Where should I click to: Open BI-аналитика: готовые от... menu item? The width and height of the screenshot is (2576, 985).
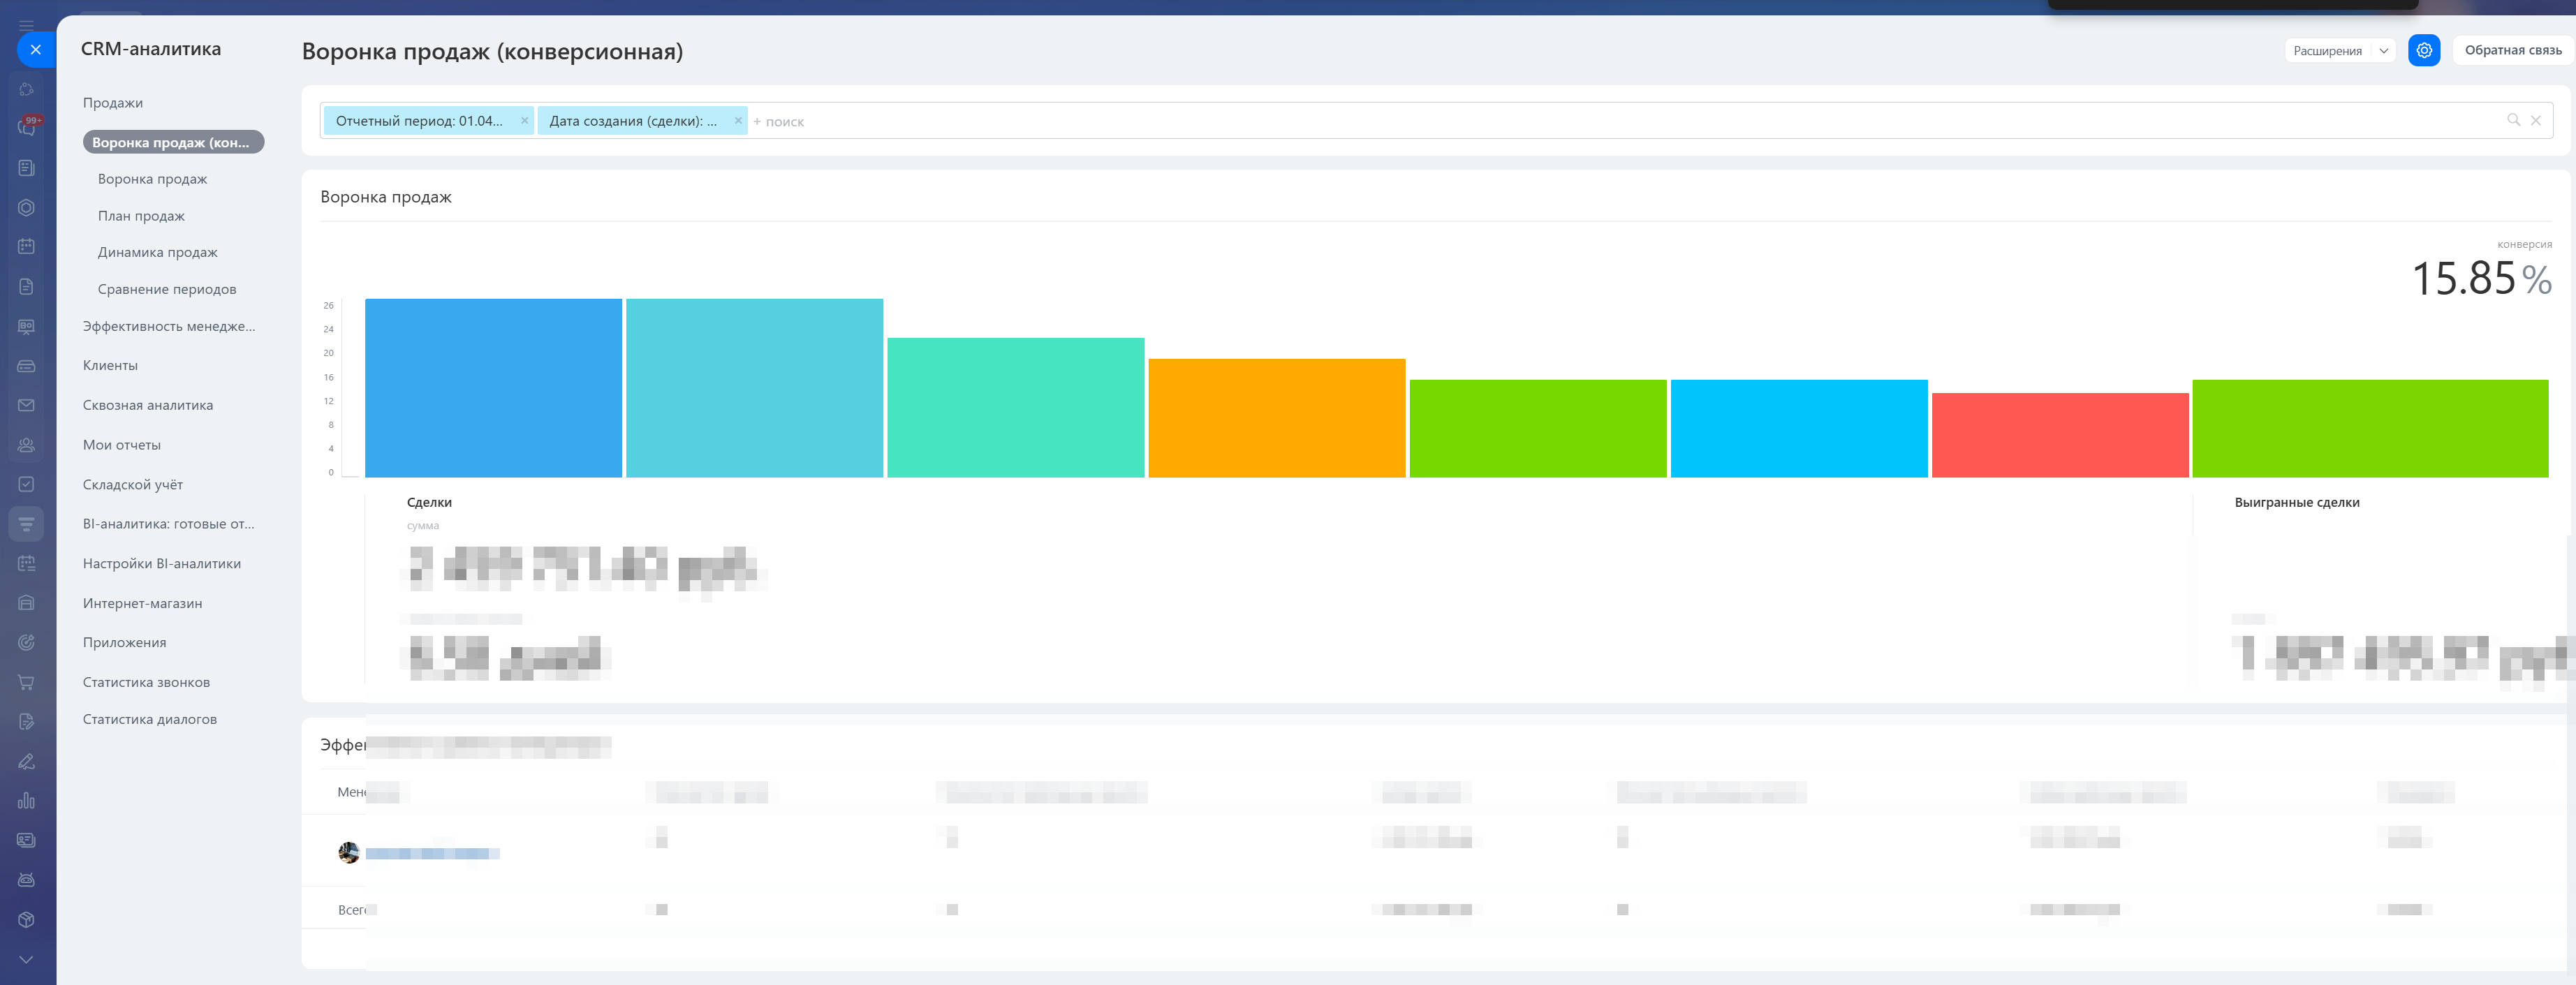168,524
